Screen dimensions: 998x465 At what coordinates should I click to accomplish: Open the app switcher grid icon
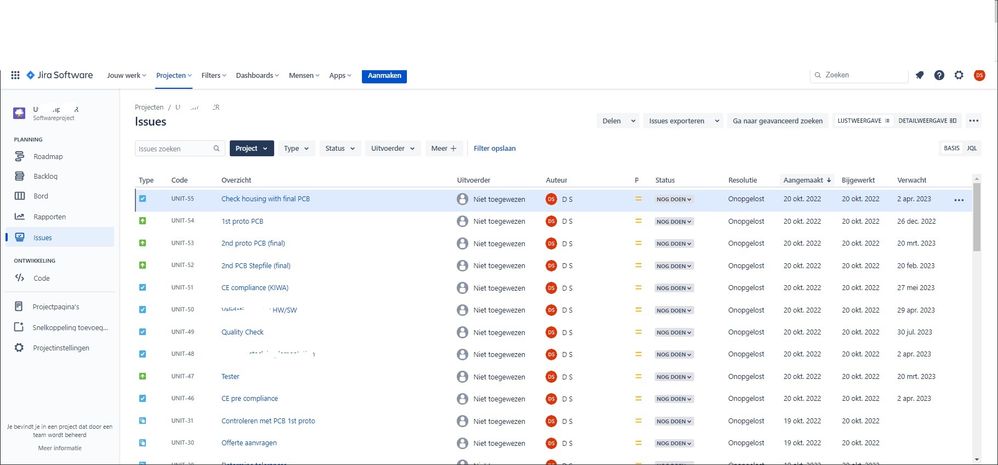[15, 75]
